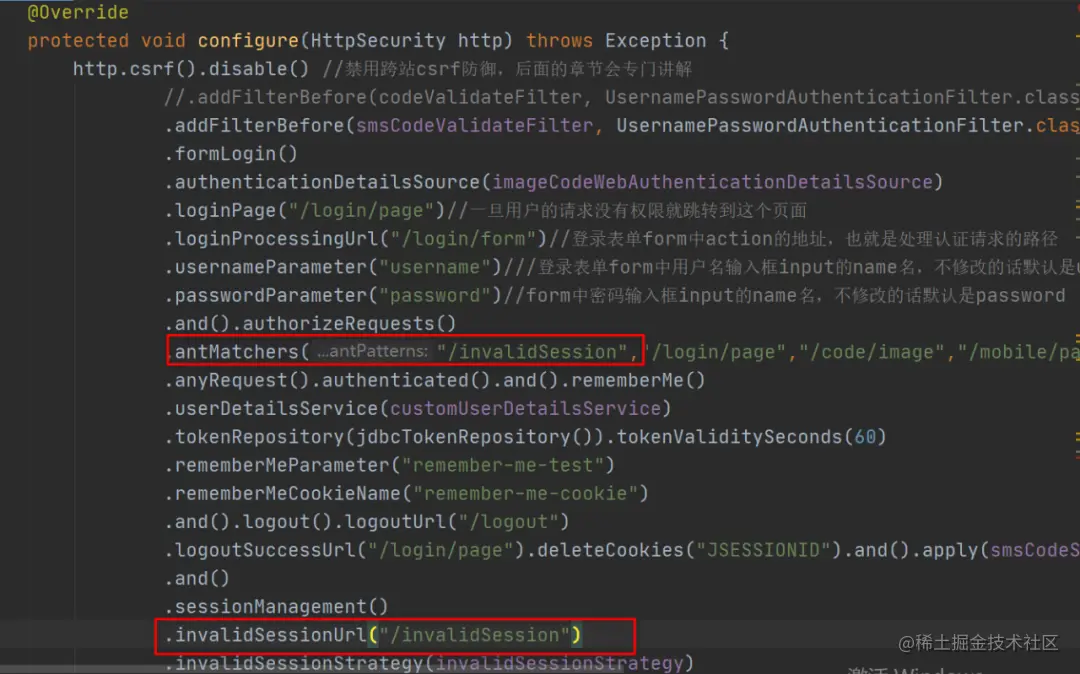Click the .invalidSessionStrategy method name

pos(293,662)
